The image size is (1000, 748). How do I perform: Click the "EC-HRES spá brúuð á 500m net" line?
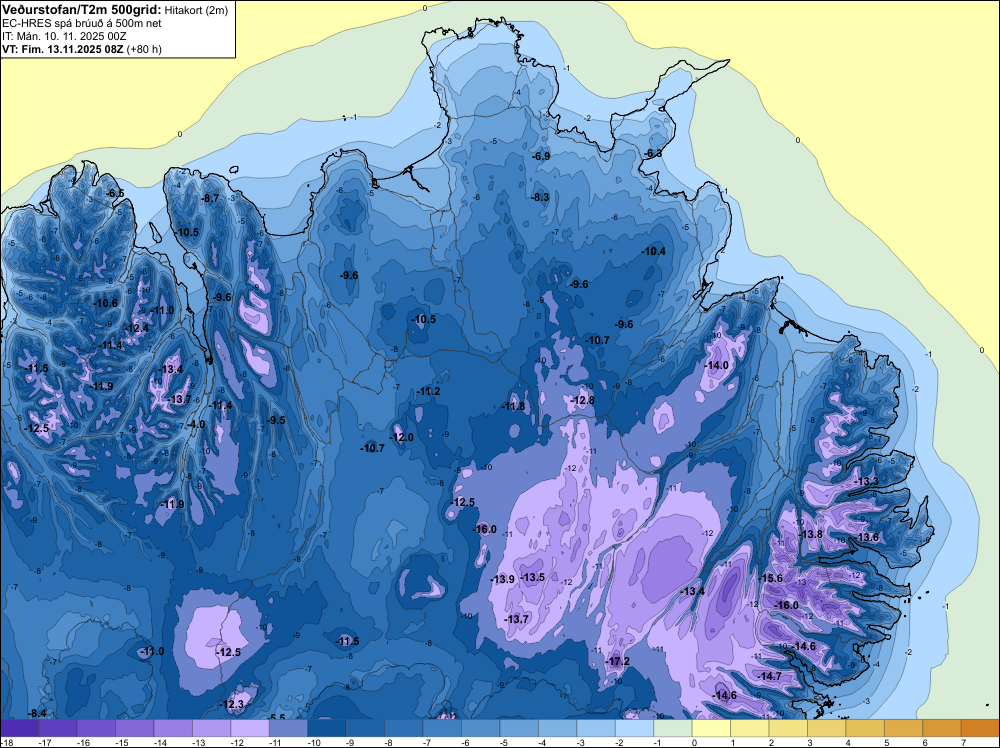pos(82,24)
